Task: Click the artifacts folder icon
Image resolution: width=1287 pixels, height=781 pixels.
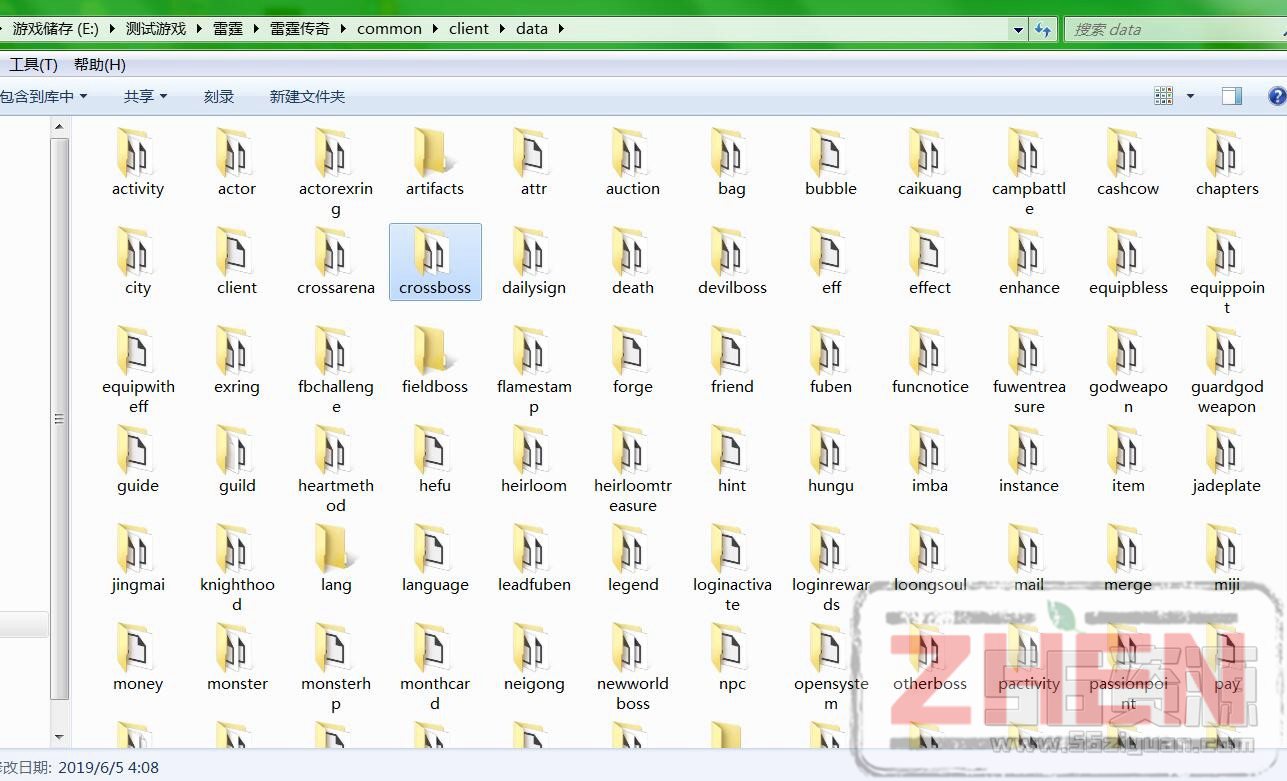Action: pos(435,152)
